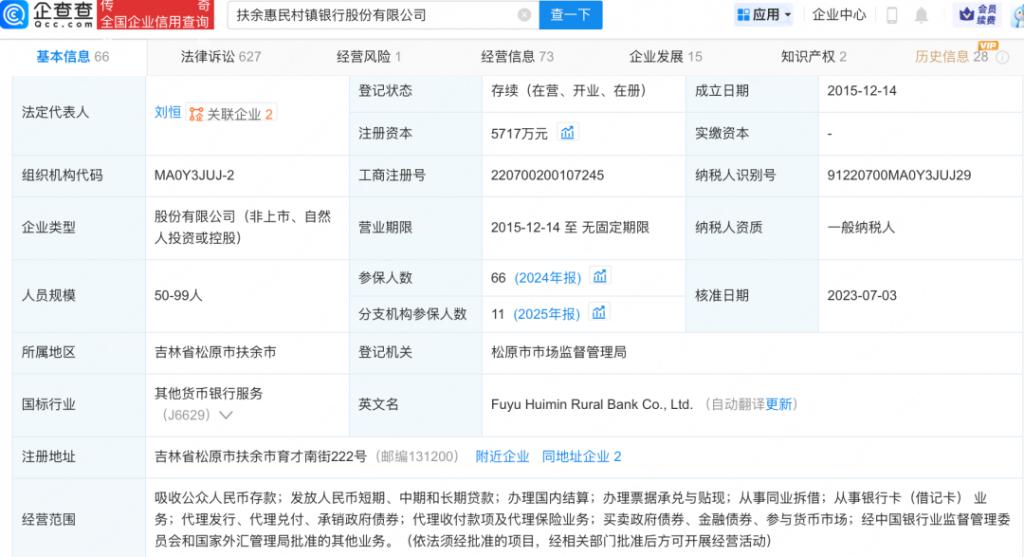Click the mobile phone icon in header
The height and width of the screenshot is (557, 1024).
pyautogui.click(x=892, y=15)
